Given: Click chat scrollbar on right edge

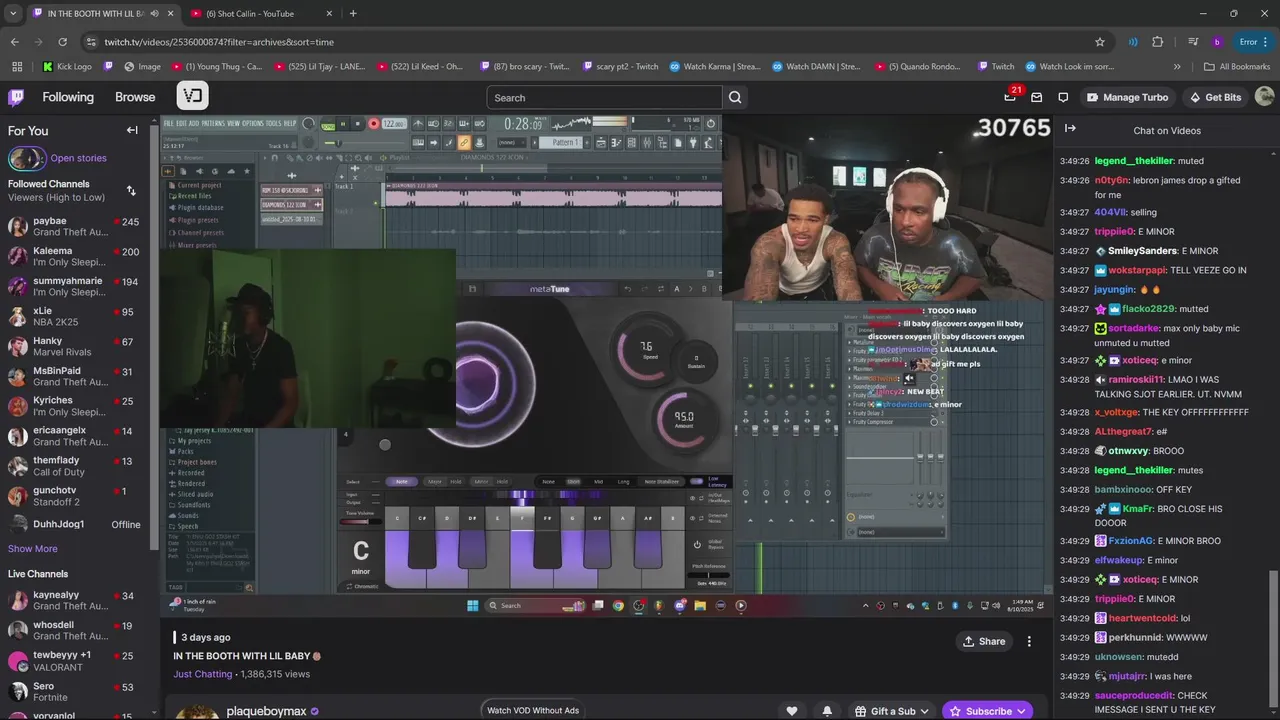Looking at the screenshot, I should tap(1274, 640).
